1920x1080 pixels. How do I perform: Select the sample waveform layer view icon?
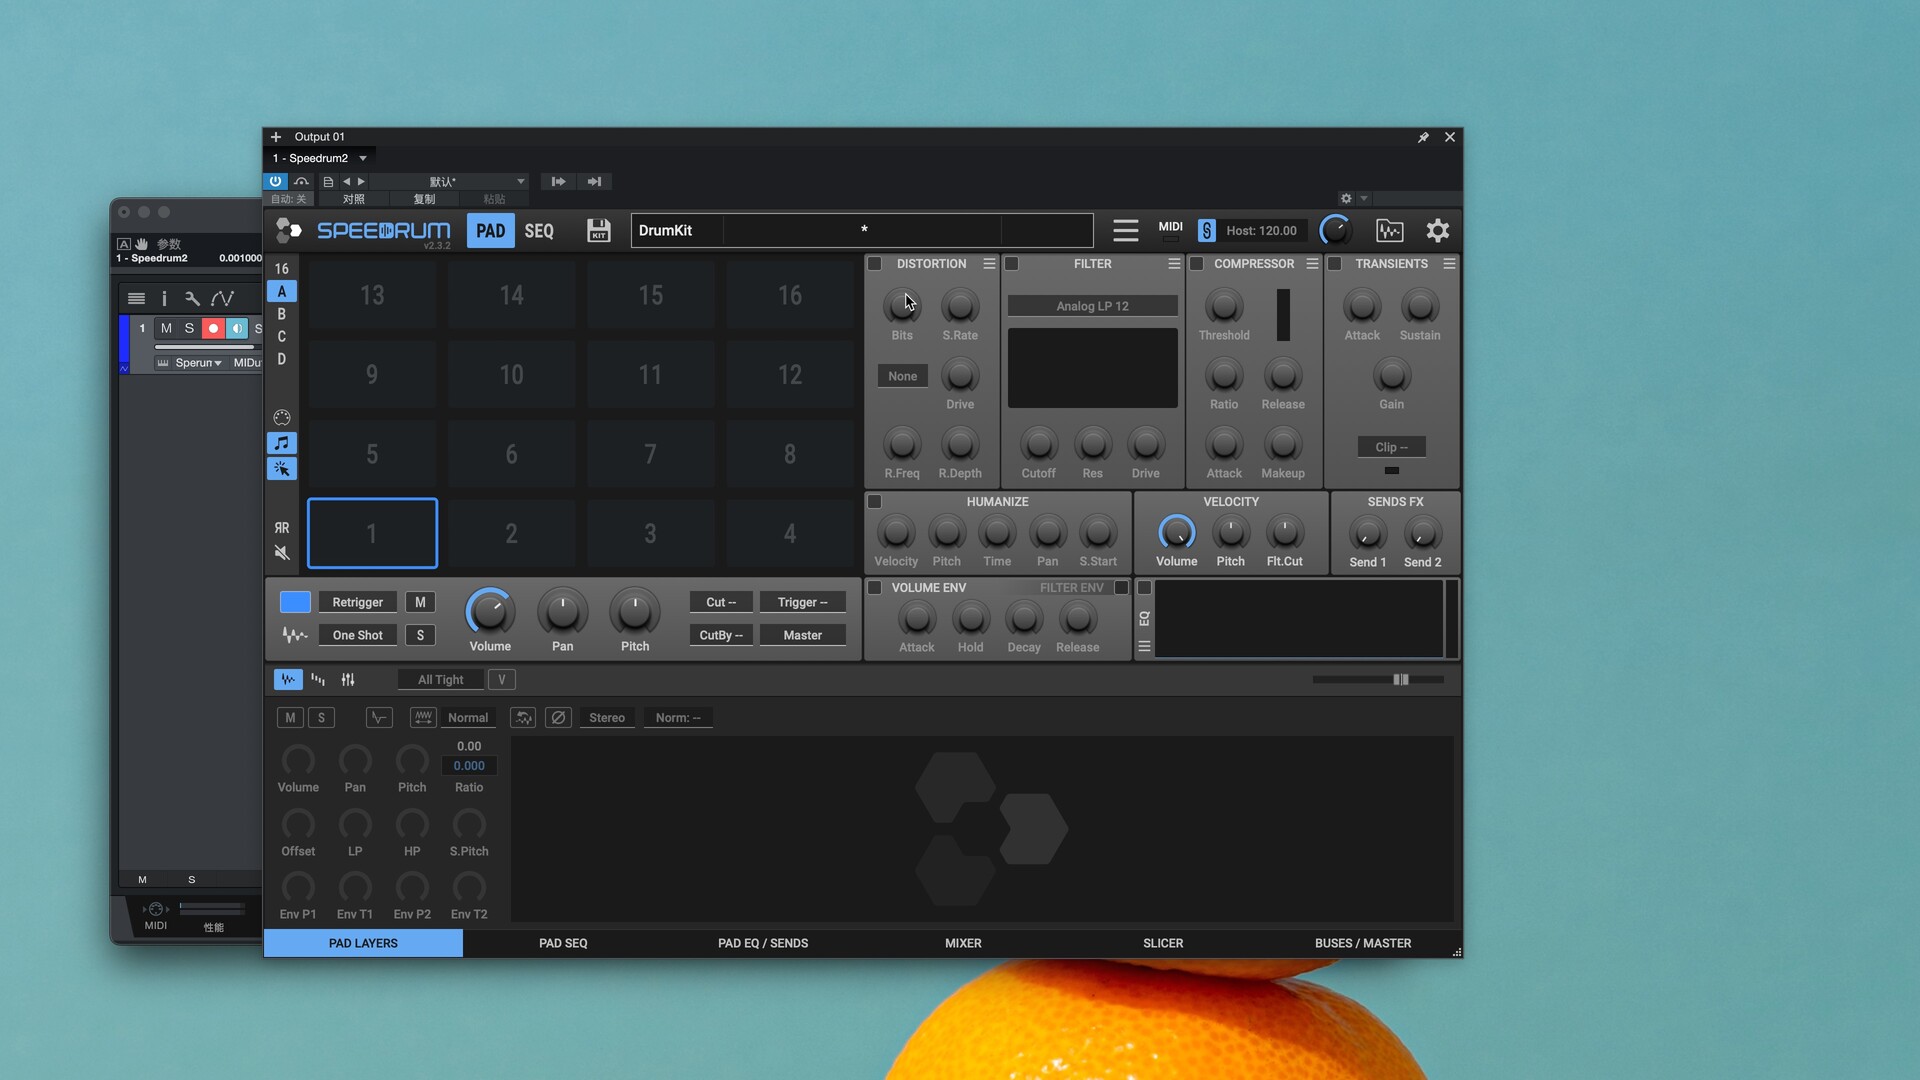point(288,680)
